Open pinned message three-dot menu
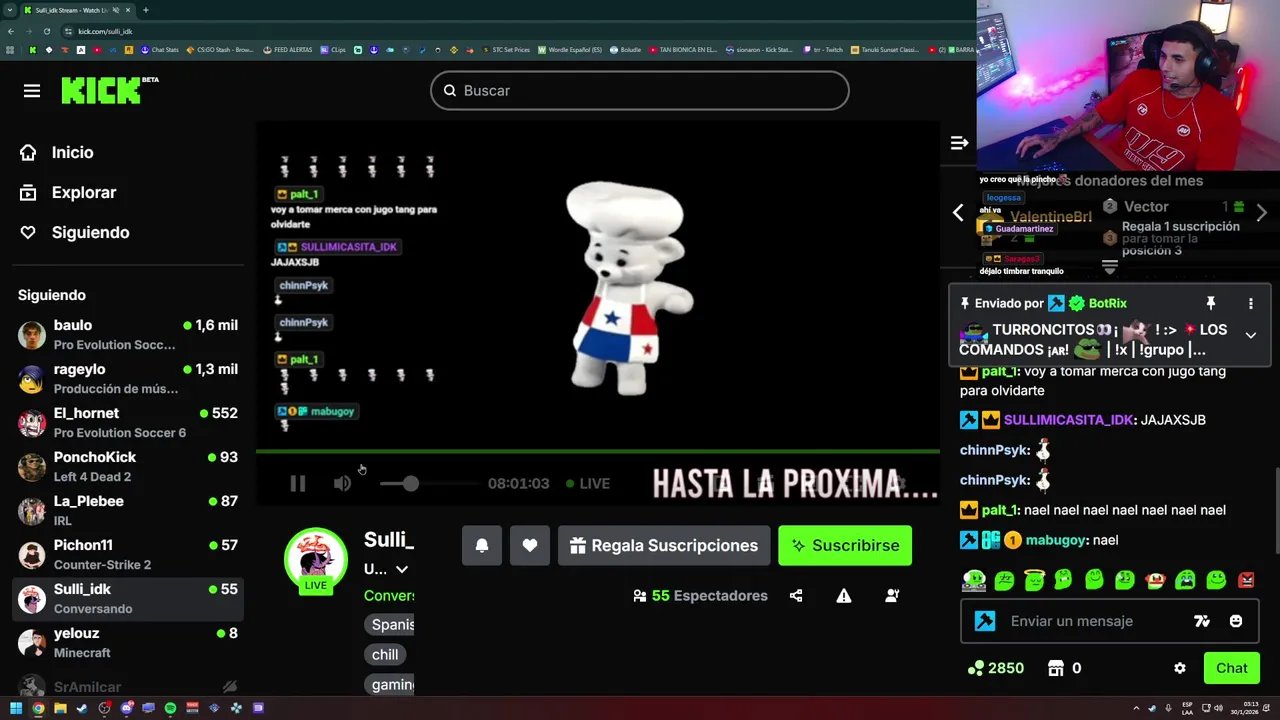1280x720 pixels. pos(1250,303)
